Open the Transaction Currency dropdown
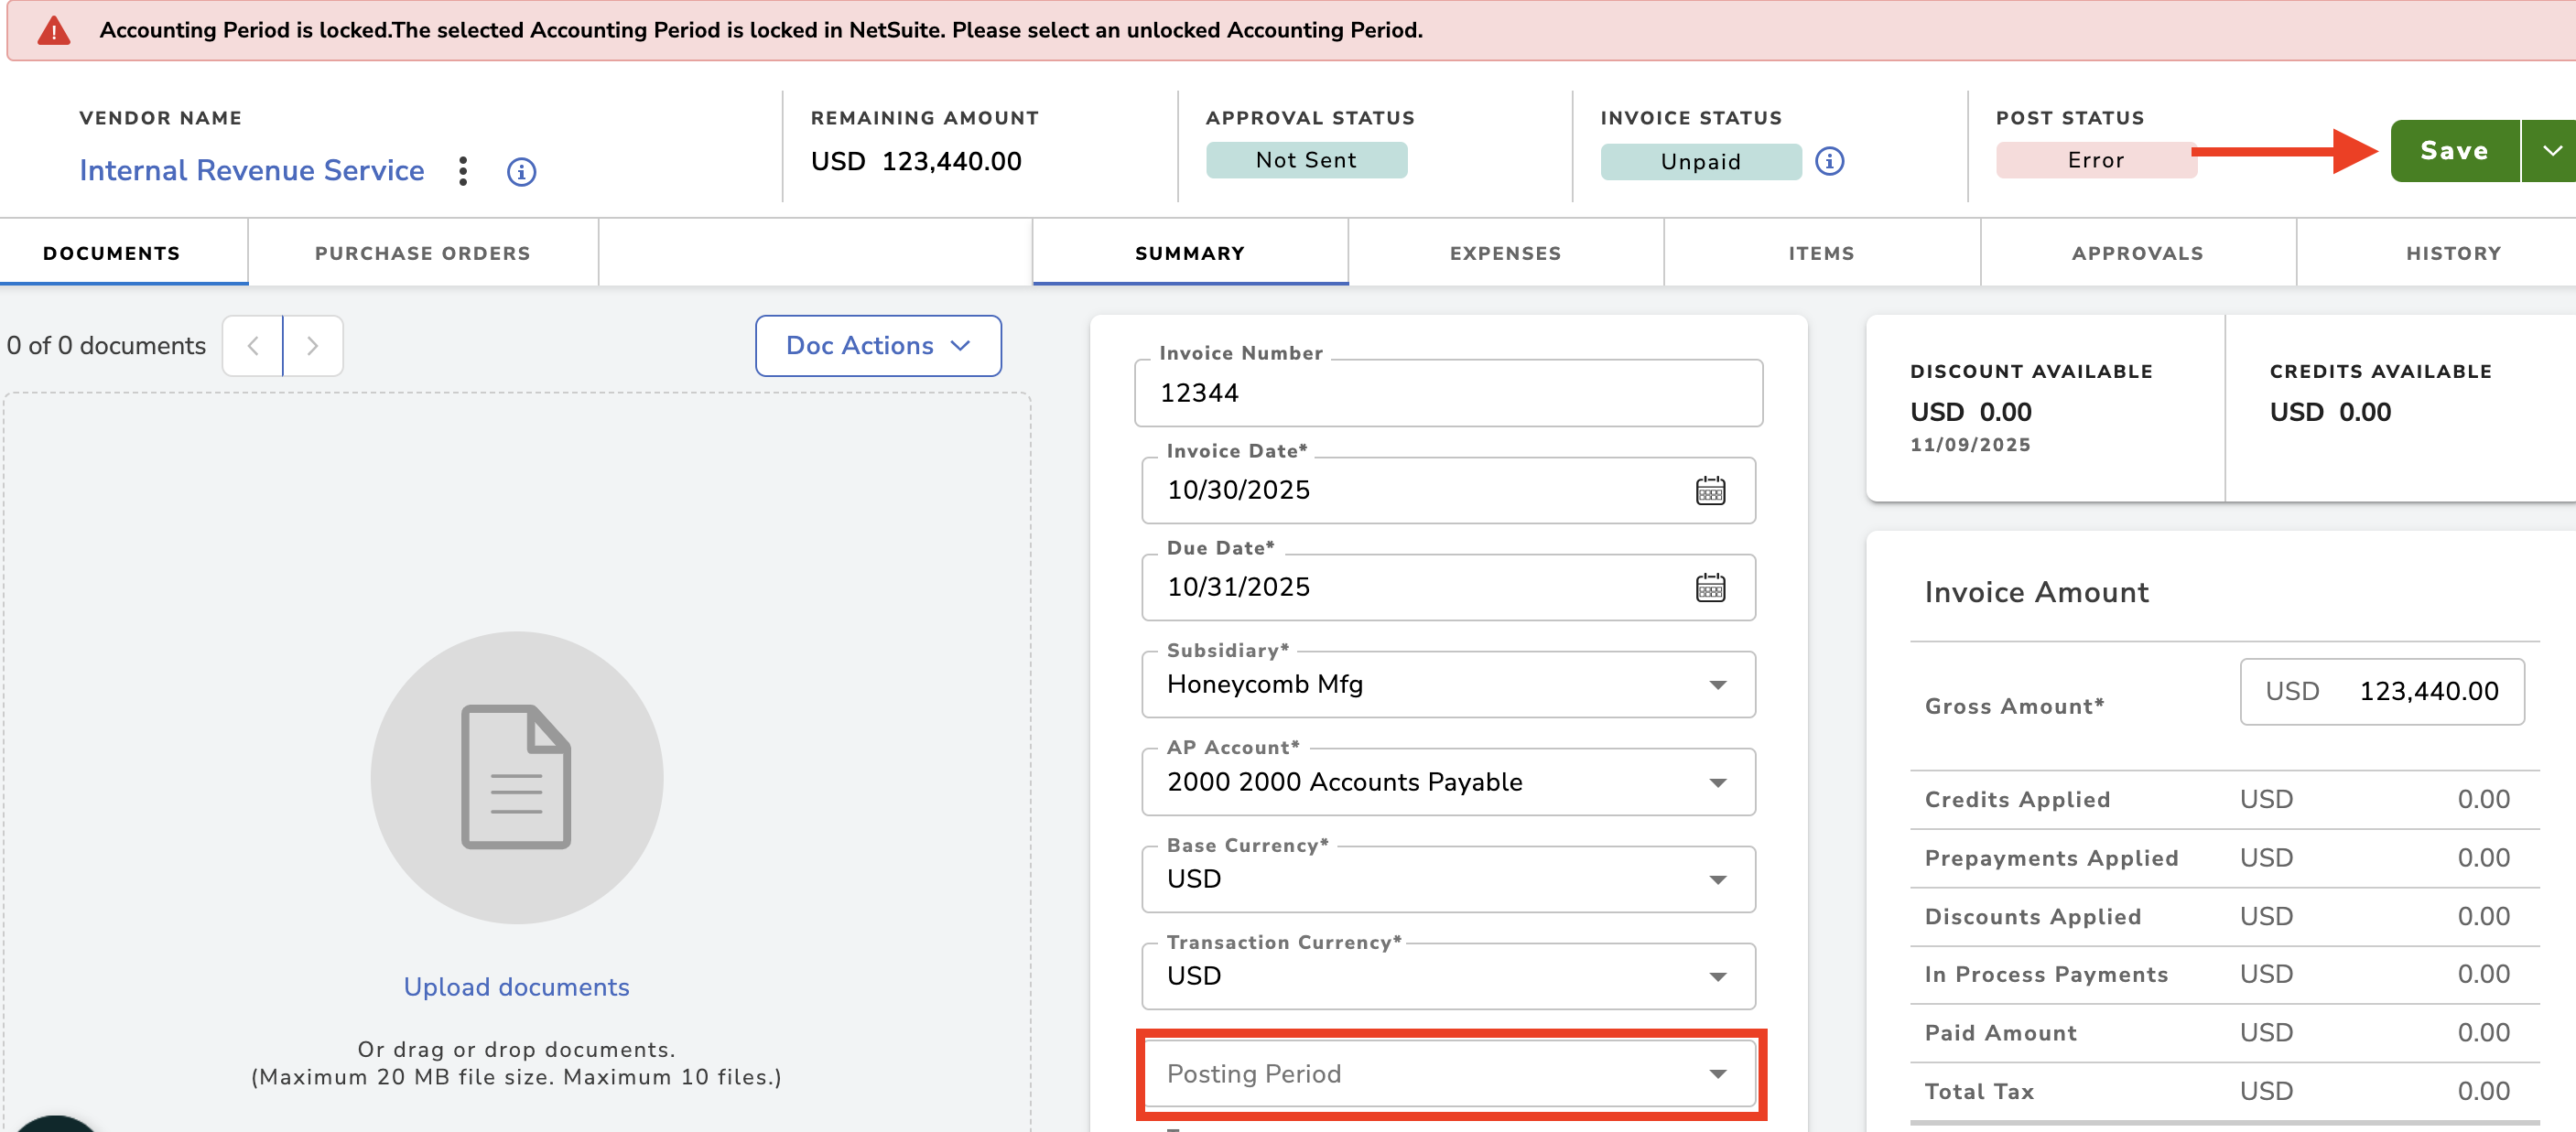This screenshot has width=2576, height=1132. pos(1449,975)
